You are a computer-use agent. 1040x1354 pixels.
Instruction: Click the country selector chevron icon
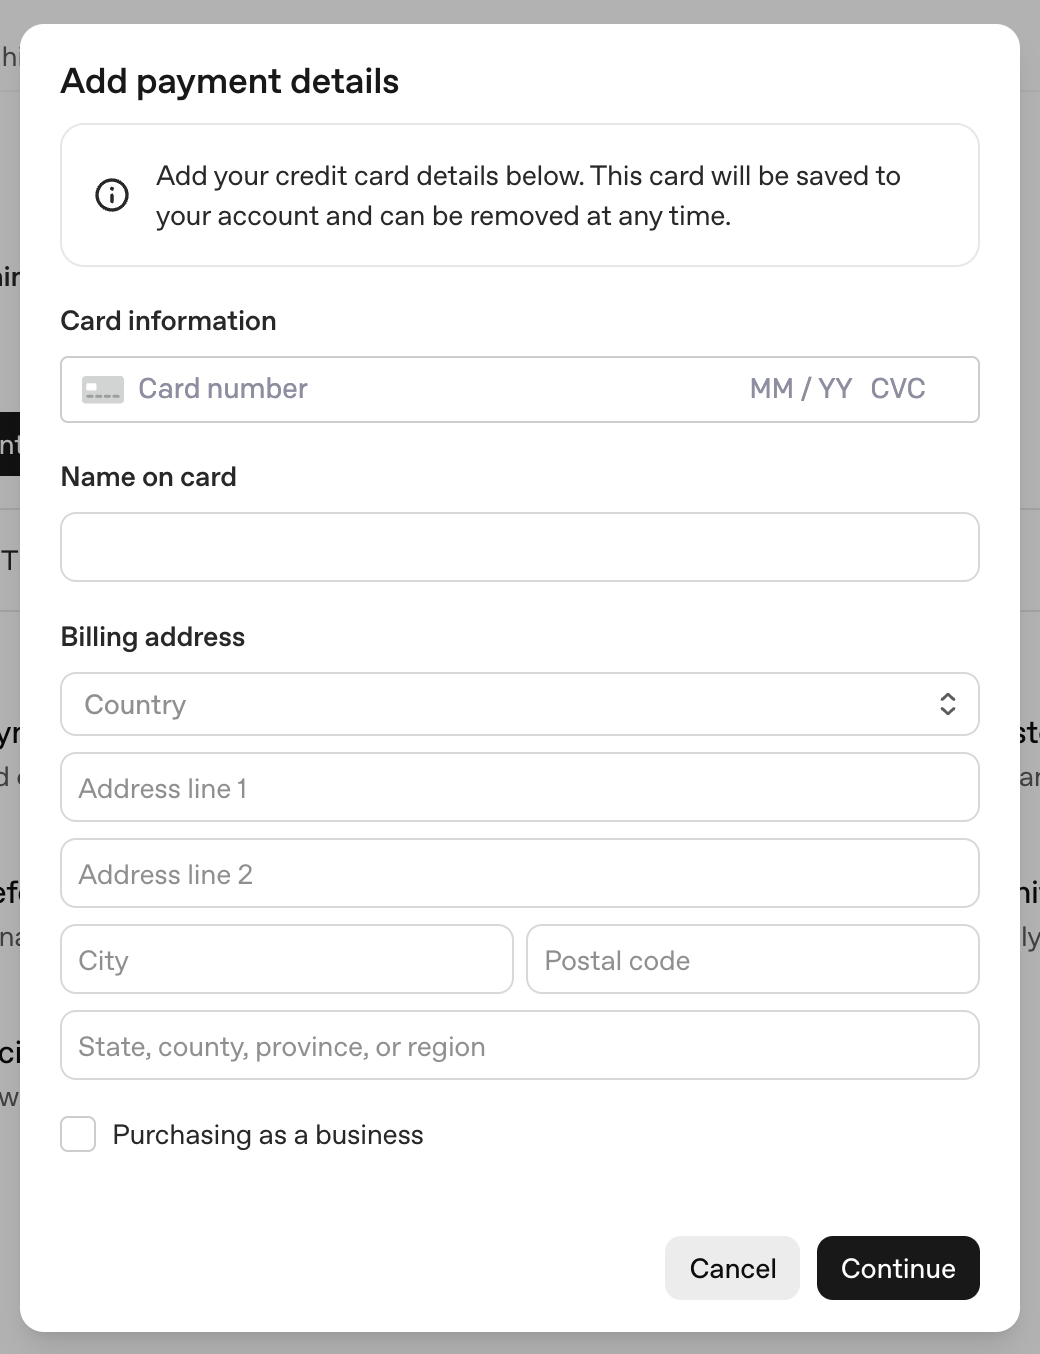[x=948, y=704]
